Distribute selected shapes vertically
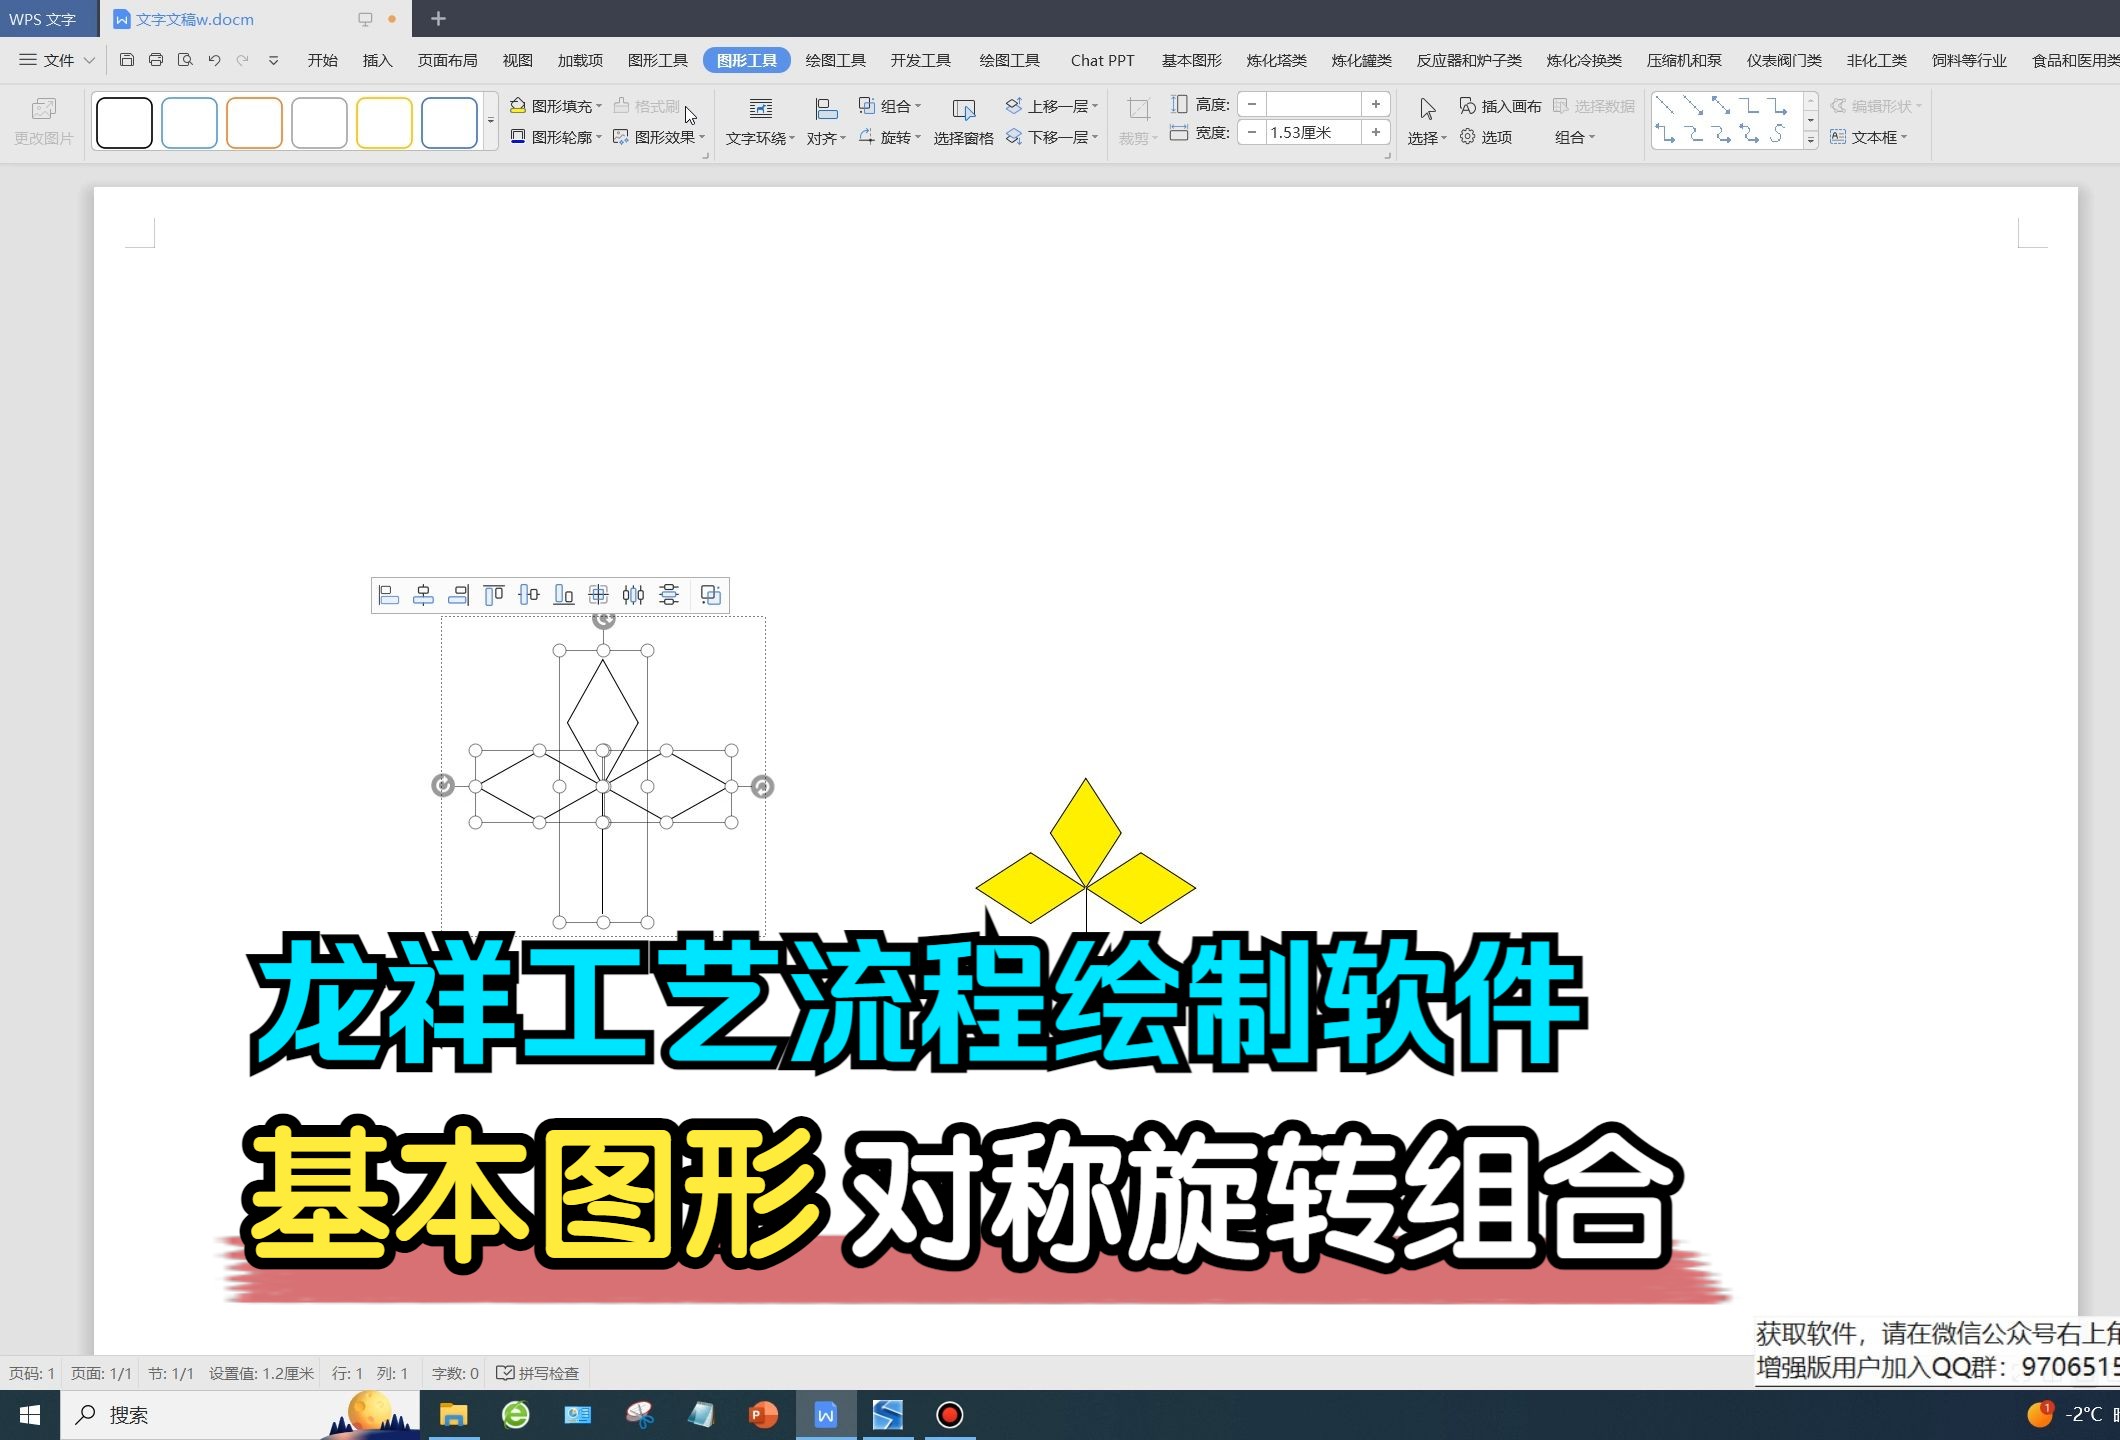This screenshot has height=1440, width=2120. 669,595
